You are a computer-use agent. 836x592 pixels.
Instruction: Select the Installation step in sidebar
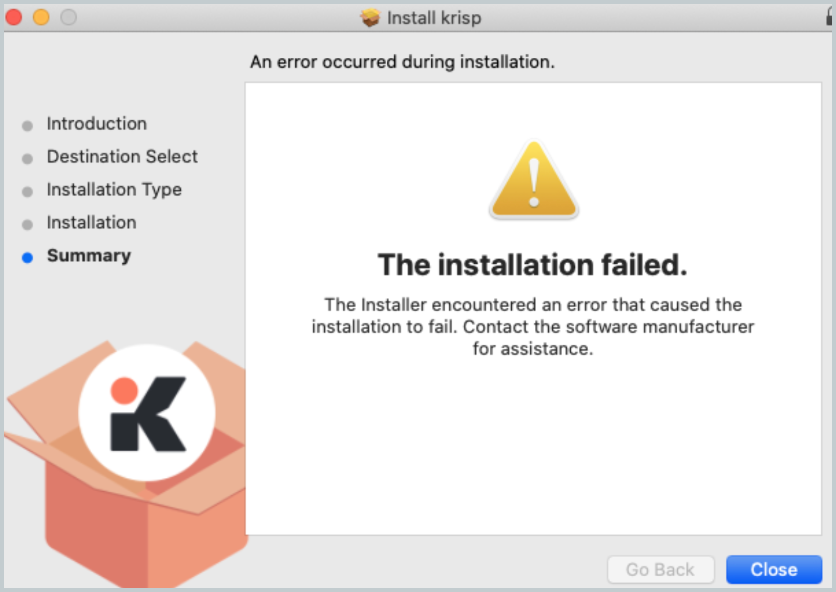click(x=91, y=222)
